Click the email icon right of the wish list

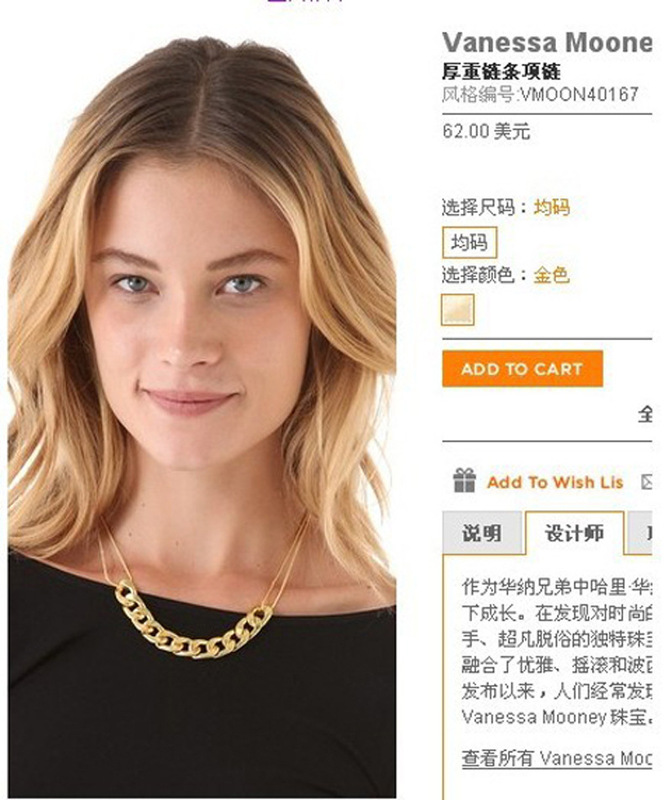coord(647,481)
